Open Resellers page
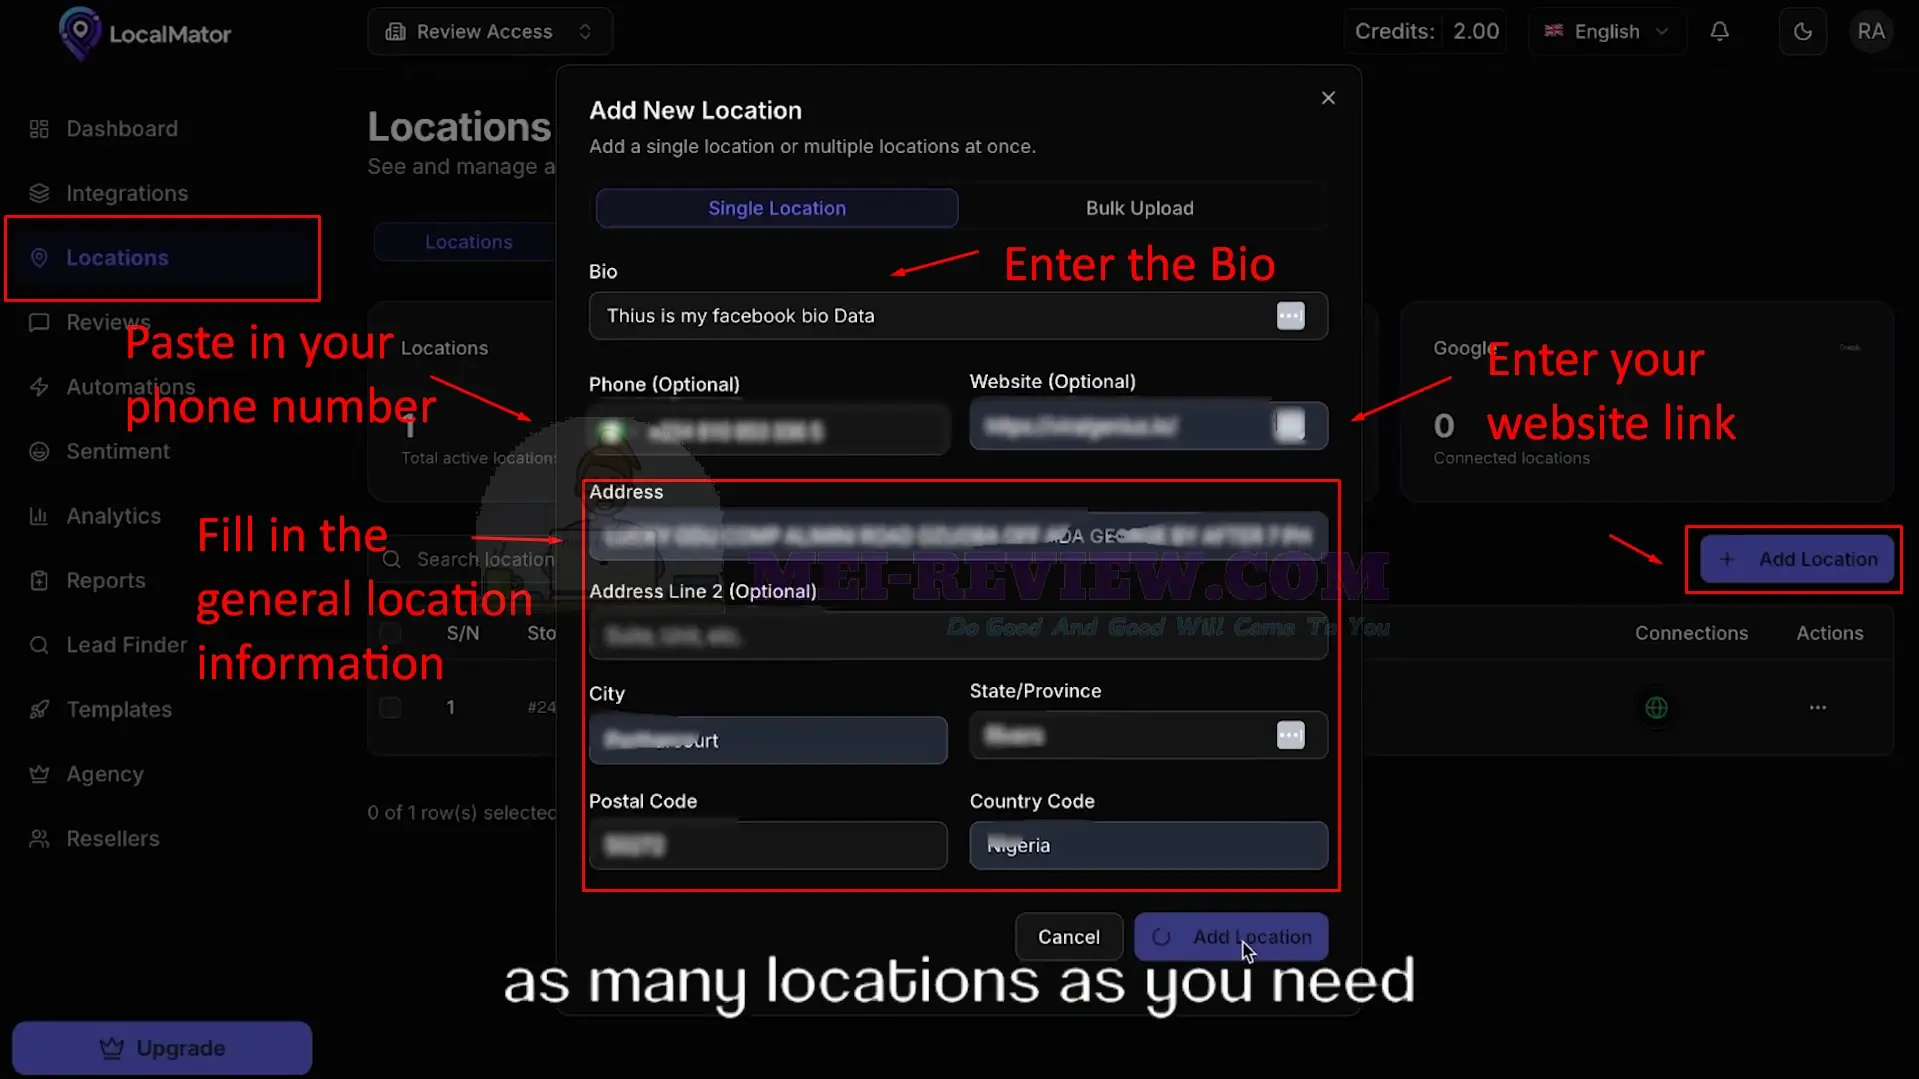1919x1079 pixels. coord(113,839)
